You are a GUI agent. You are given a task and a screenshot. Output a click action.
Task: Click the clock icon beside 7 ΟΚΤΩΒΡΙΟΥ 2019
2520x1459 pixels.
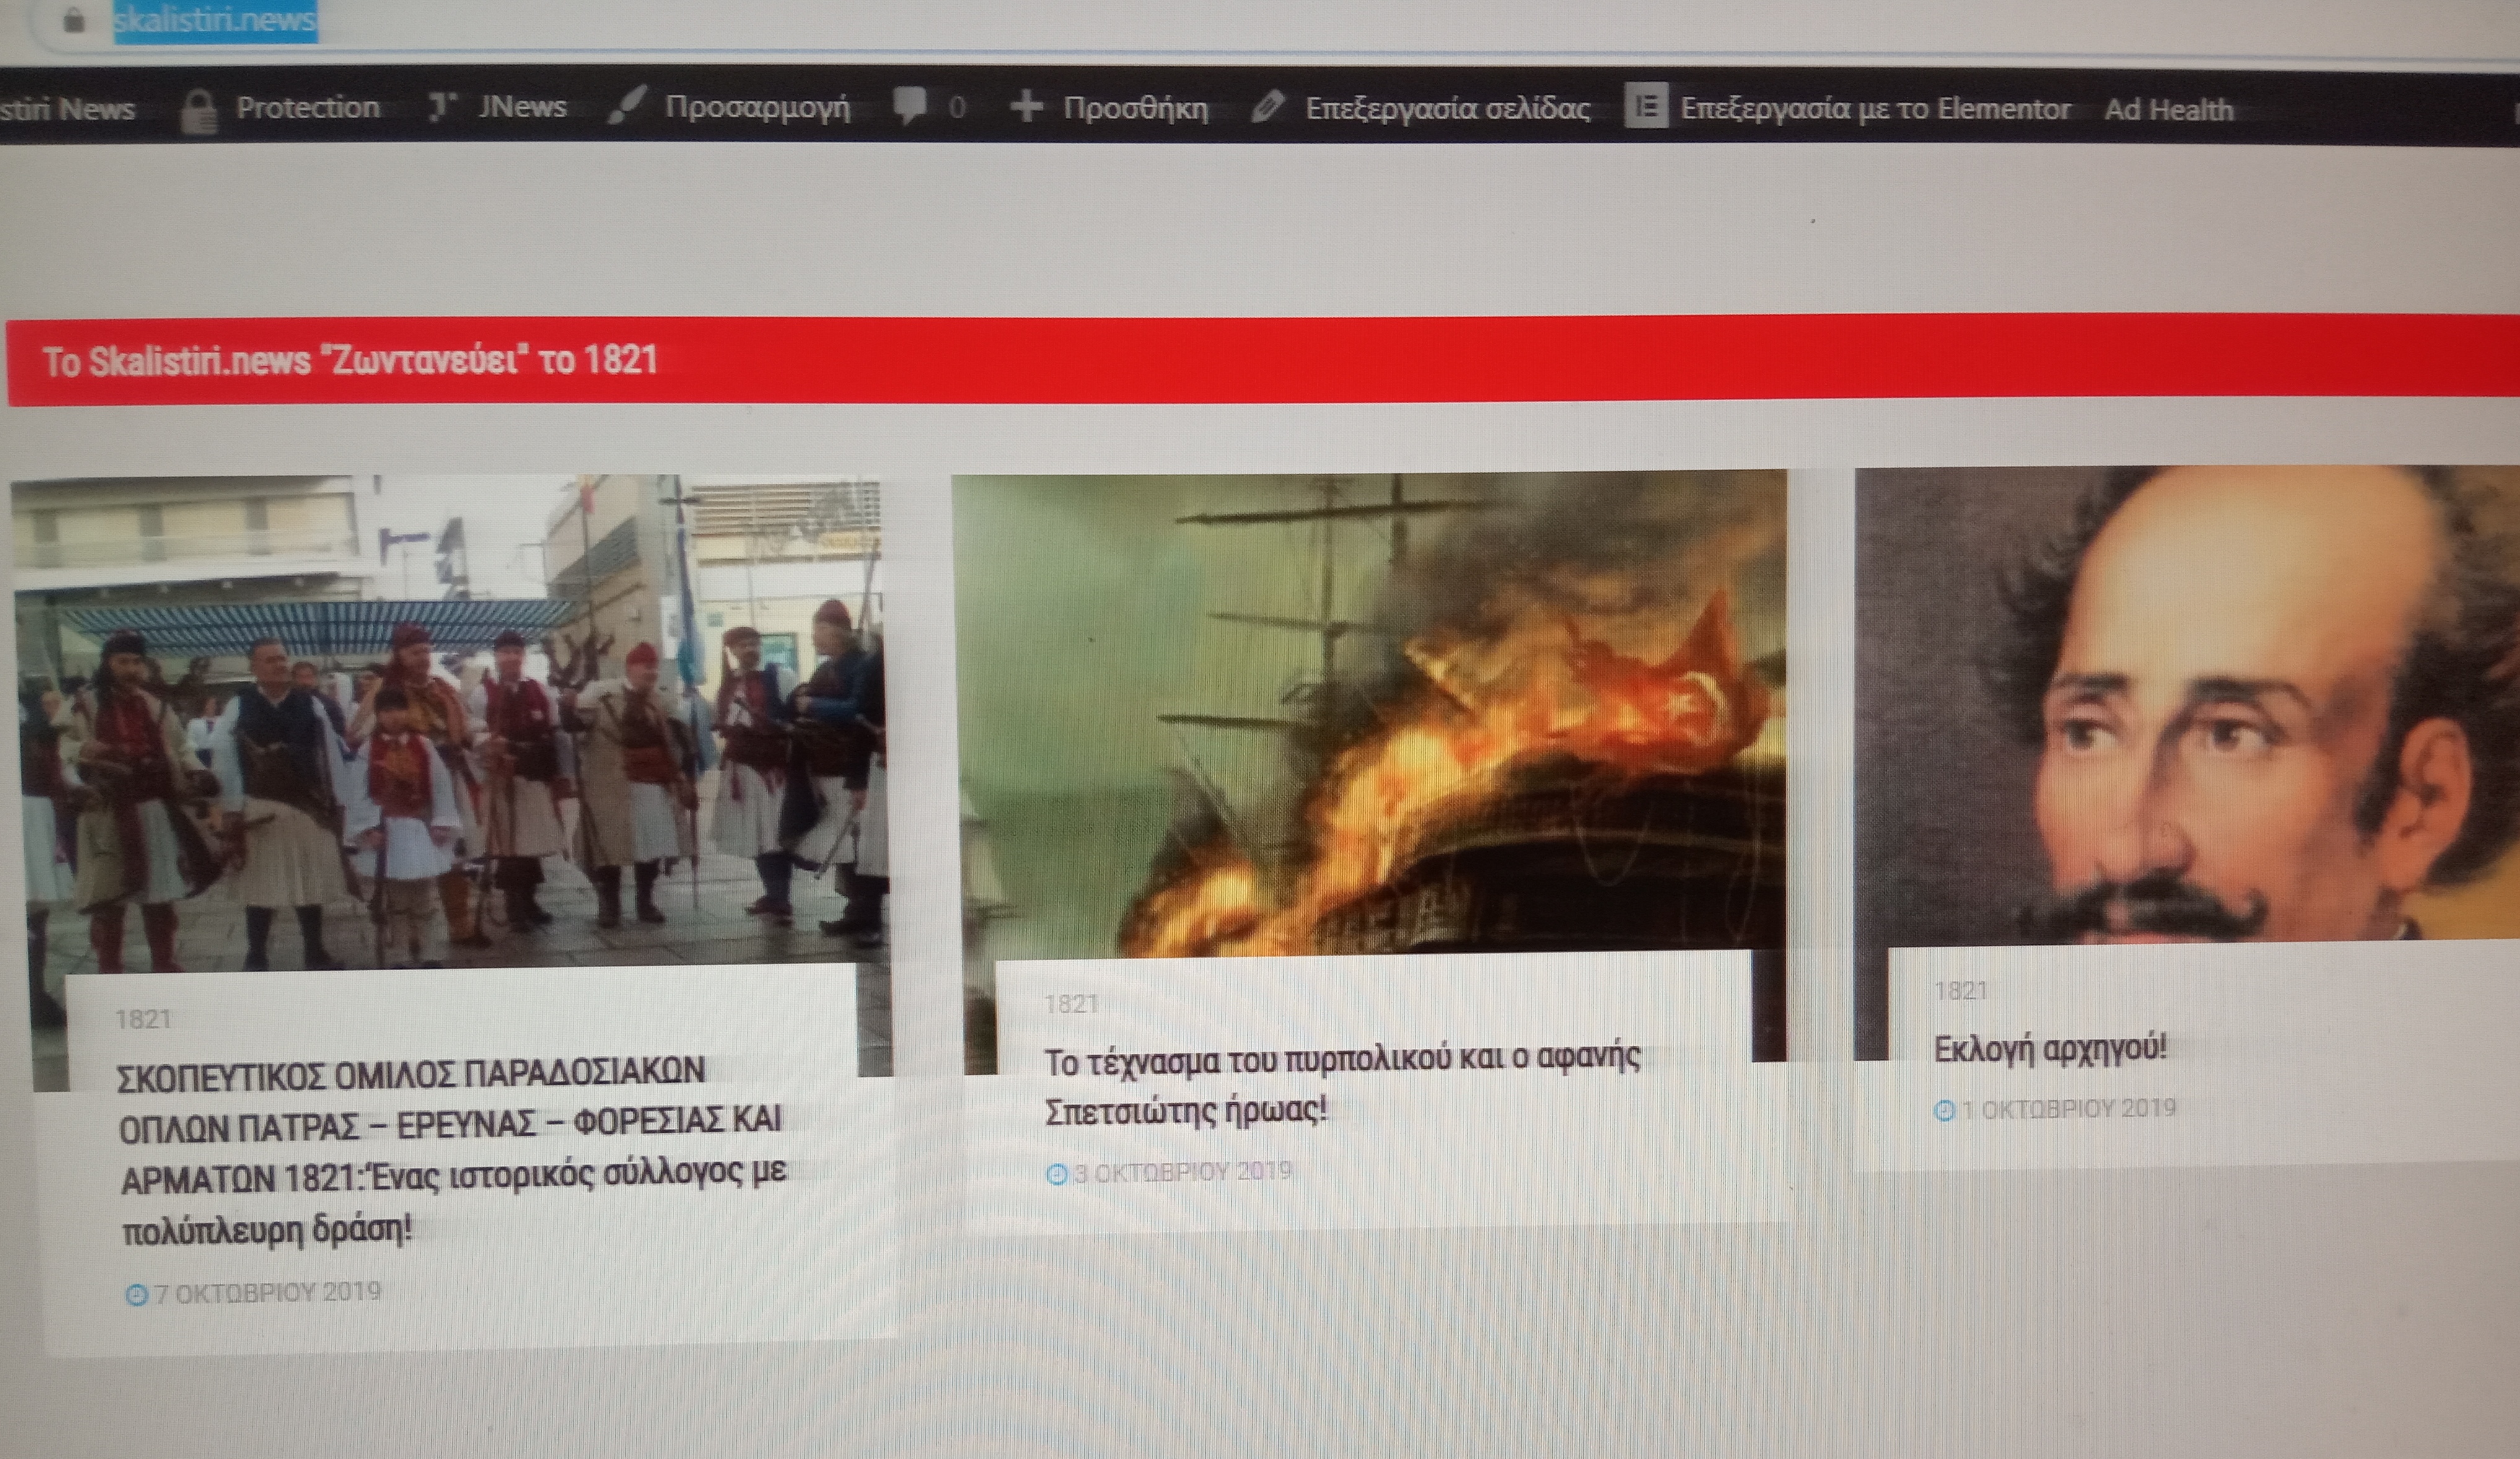click(x=136, y=1295)
